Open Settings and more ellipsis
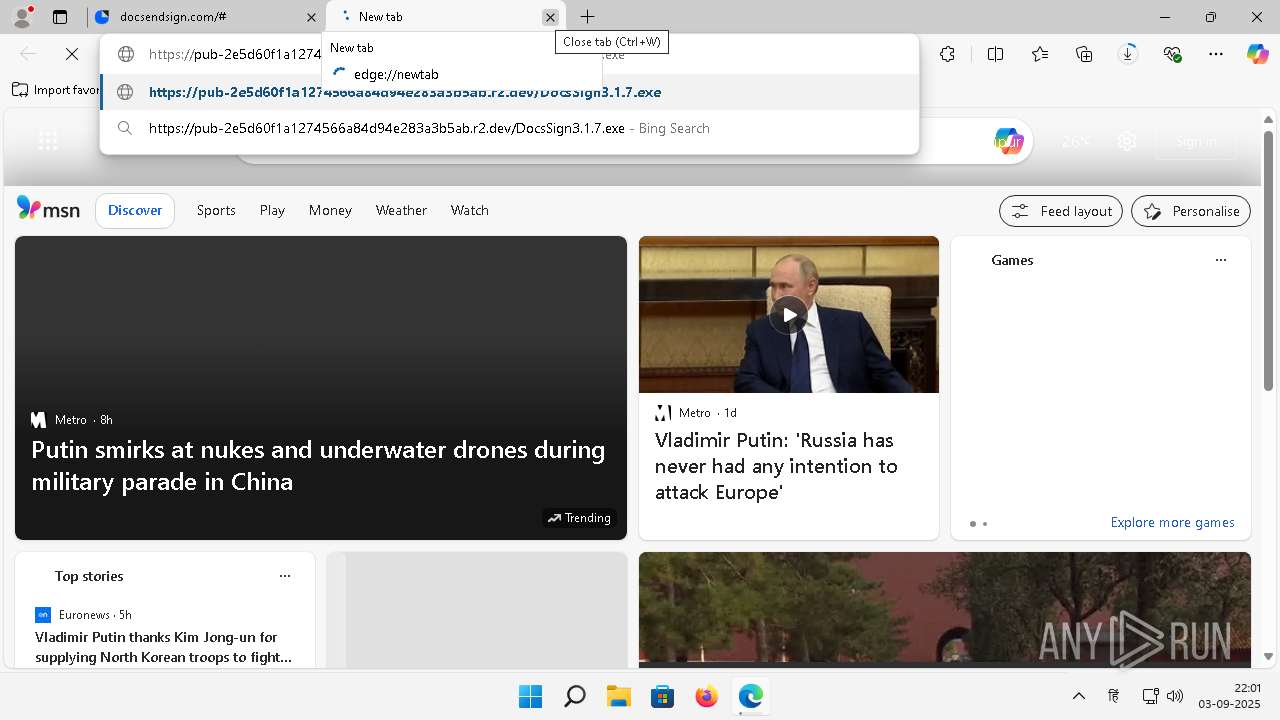 pos(1216,54)
